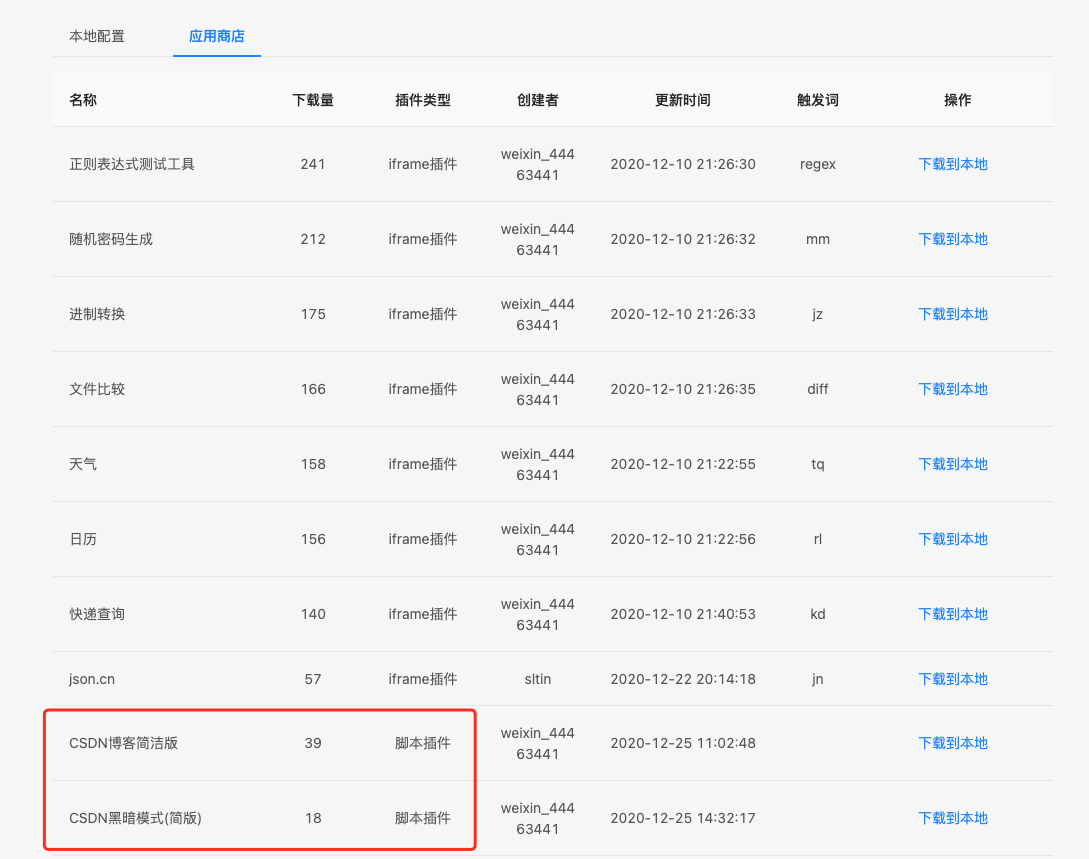Click the trigger word kd
1089x859 pixels.
click(x=817, y=614)
